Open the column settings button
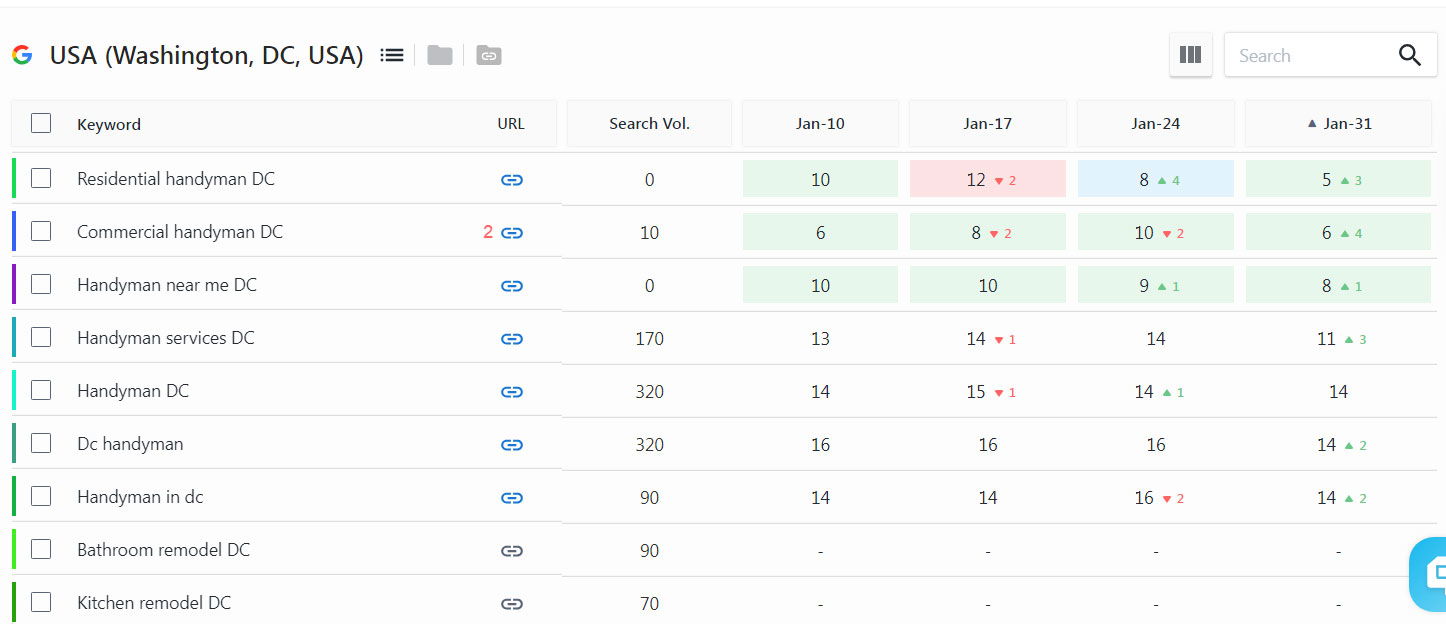Image resolution: width=1446 pixels, height=624 pixels. click(1190, 55)
